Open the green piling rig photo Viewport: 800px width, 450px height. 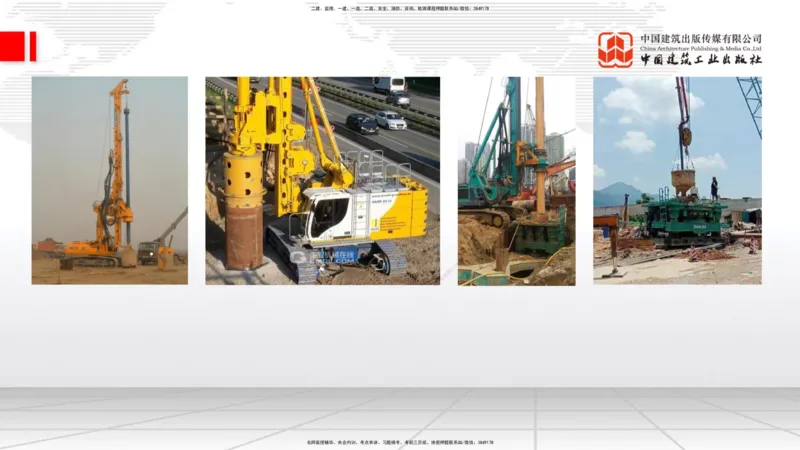(x=516, y=180)
